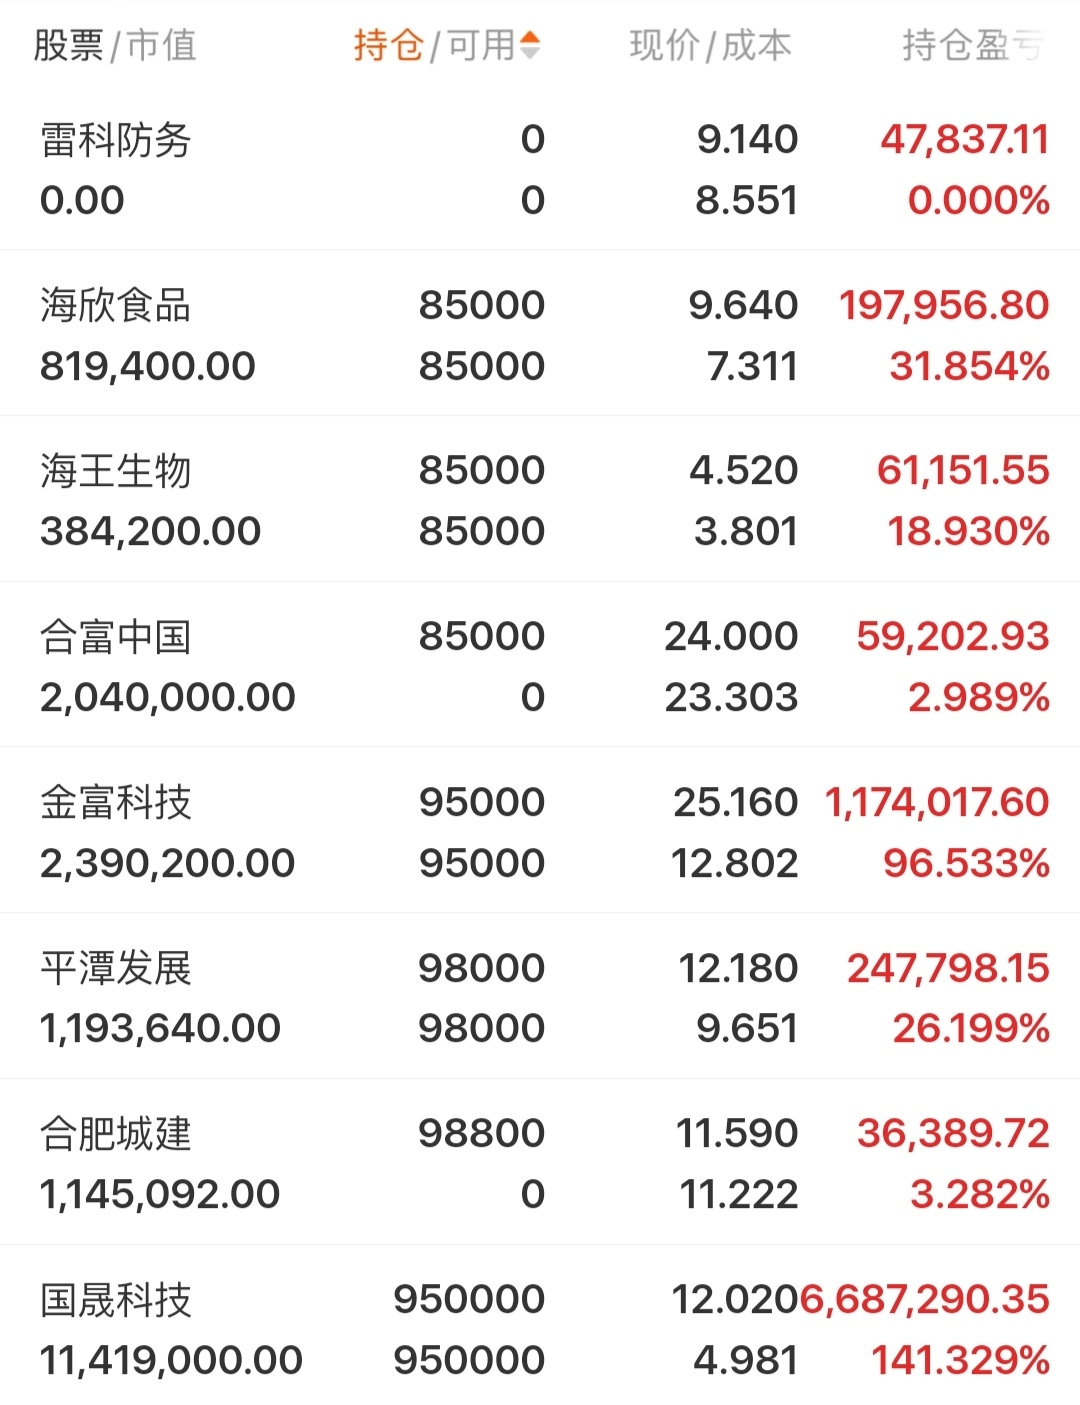Tap the 现价/成本 column header
Image resolution: width=1080 pixels, height=1405 pixels.
tap(710, 45)
